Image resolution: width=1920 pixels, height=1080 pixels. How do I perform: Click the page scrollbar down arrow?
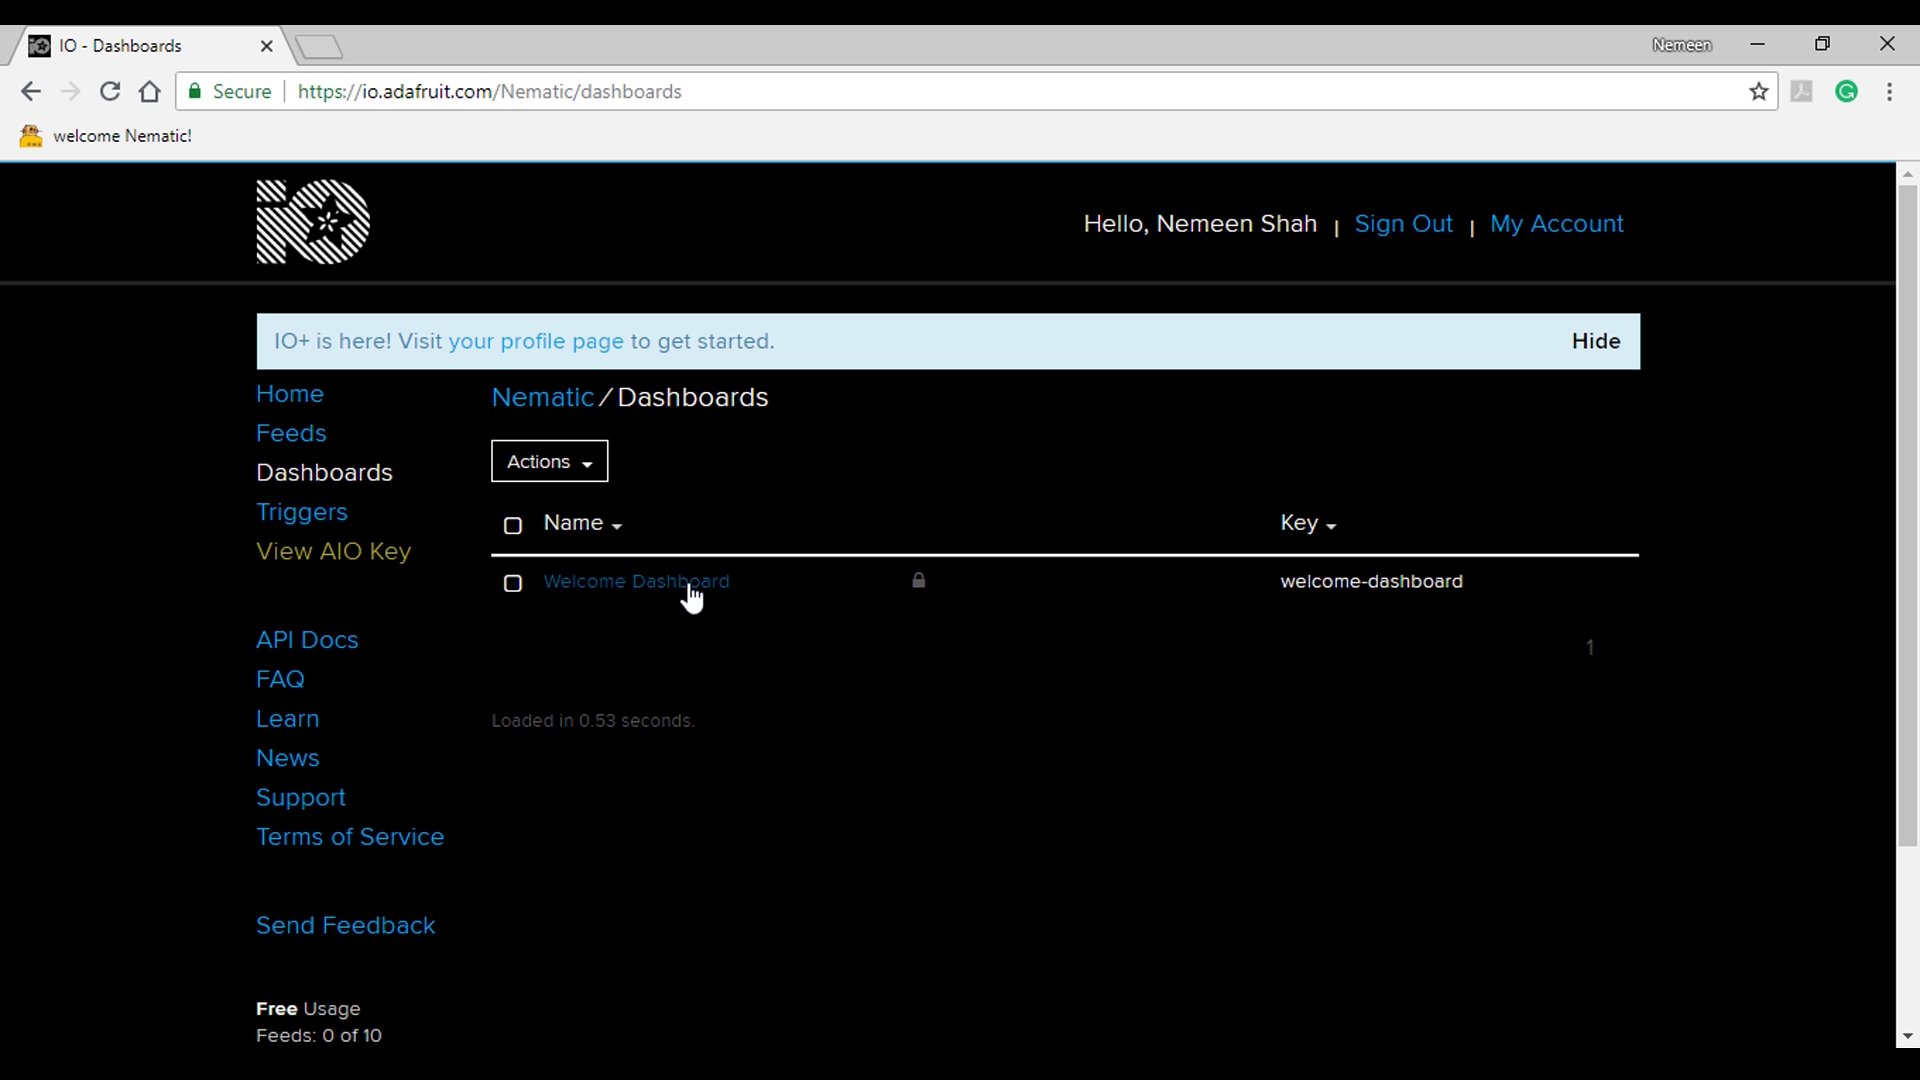point(1907,1037)
